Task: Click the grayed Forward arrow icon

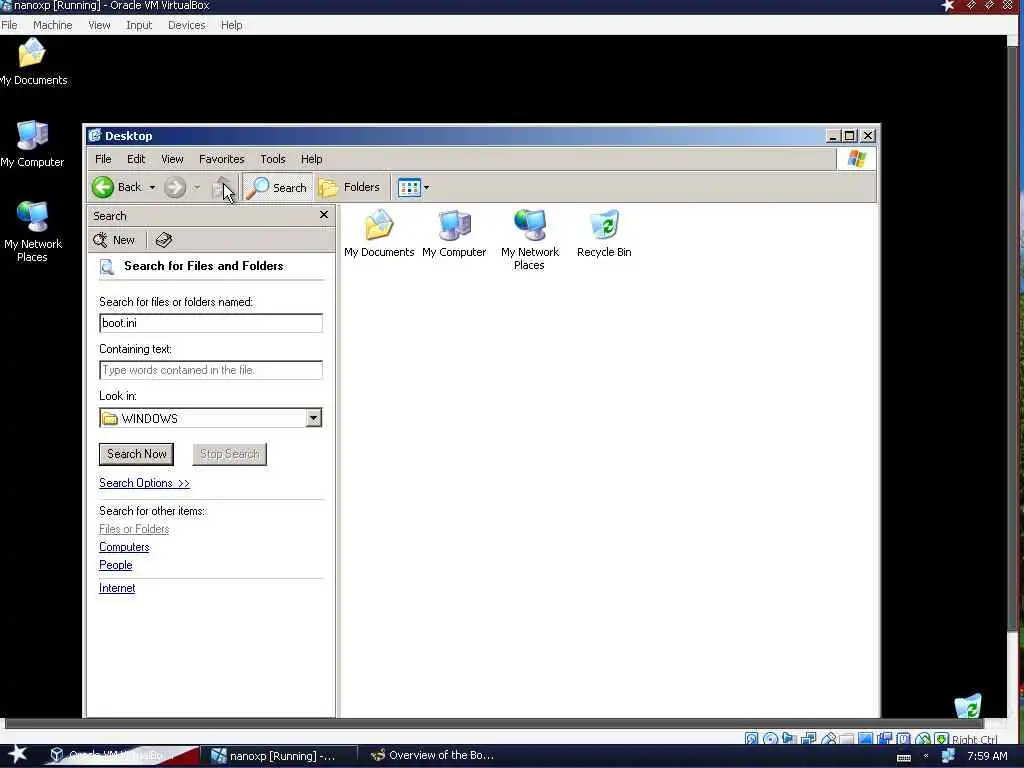Action: [174, 187]
